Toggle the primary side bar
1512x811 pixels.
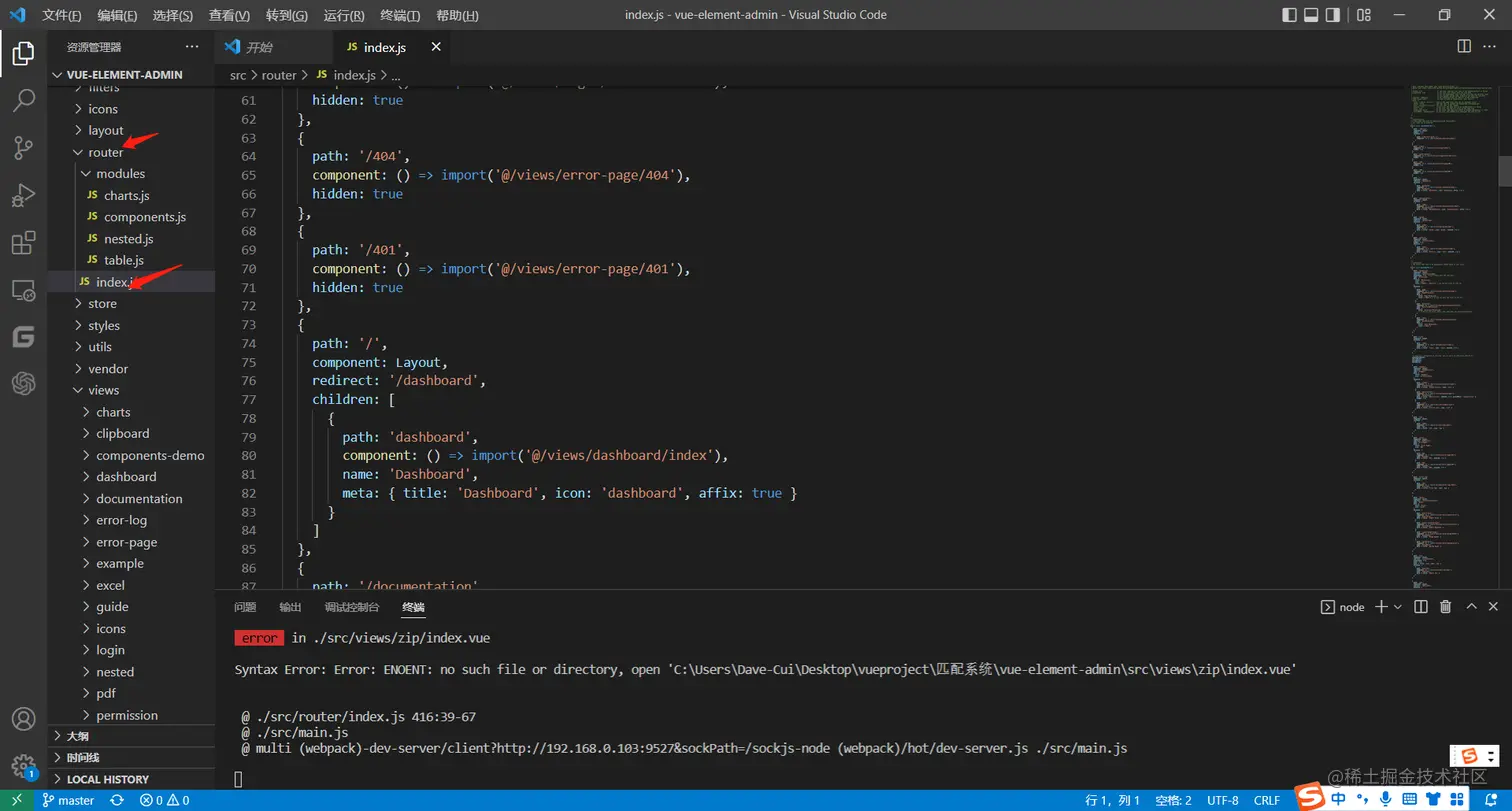(1289, 15)
